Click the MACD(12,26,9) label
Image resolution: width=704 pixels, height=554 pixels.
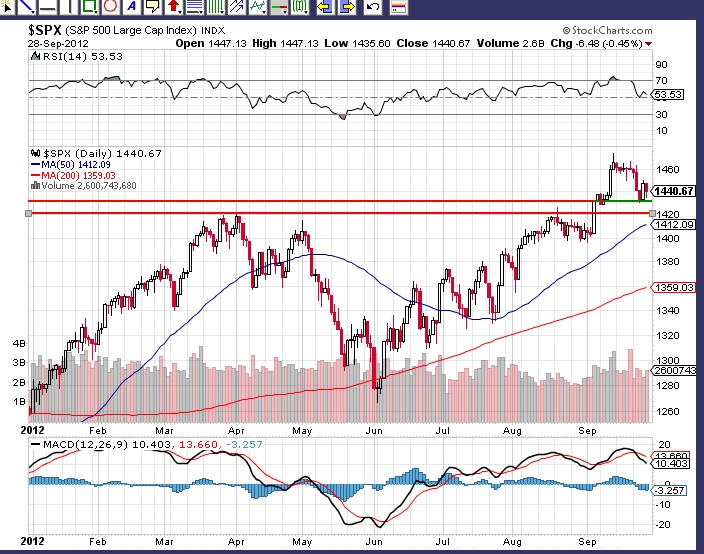[x=85, y=444]
